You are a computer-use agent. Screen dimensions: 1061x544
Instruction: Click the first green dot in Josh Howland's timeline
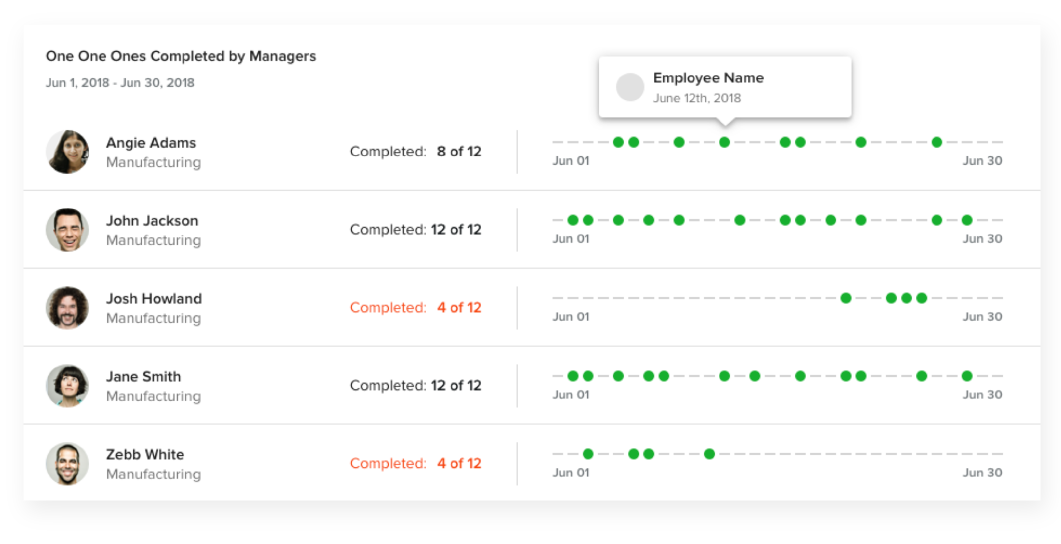[x=846, y=298]
